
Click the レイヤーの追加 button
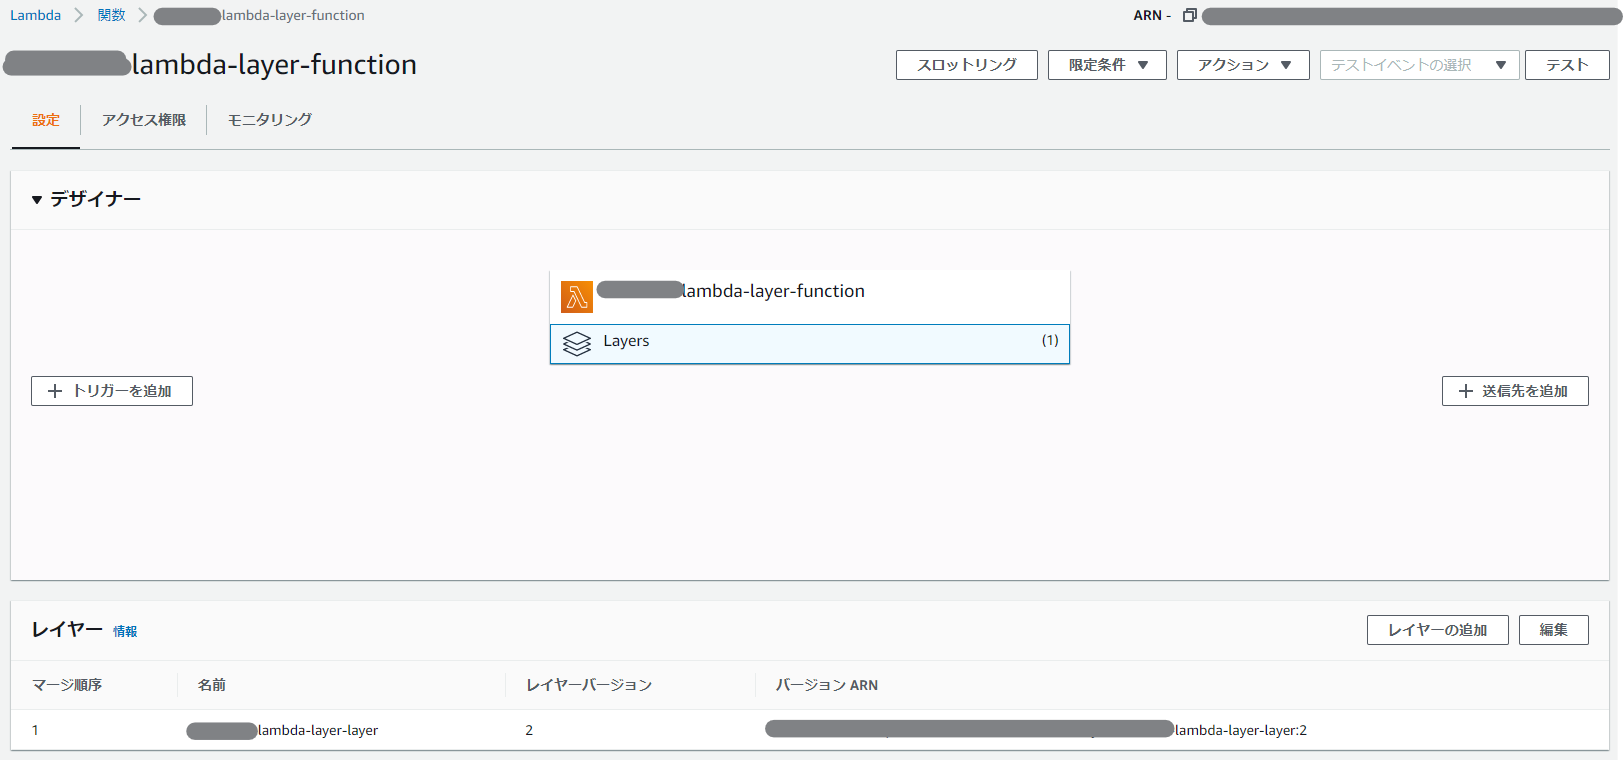pos(1437,630)
